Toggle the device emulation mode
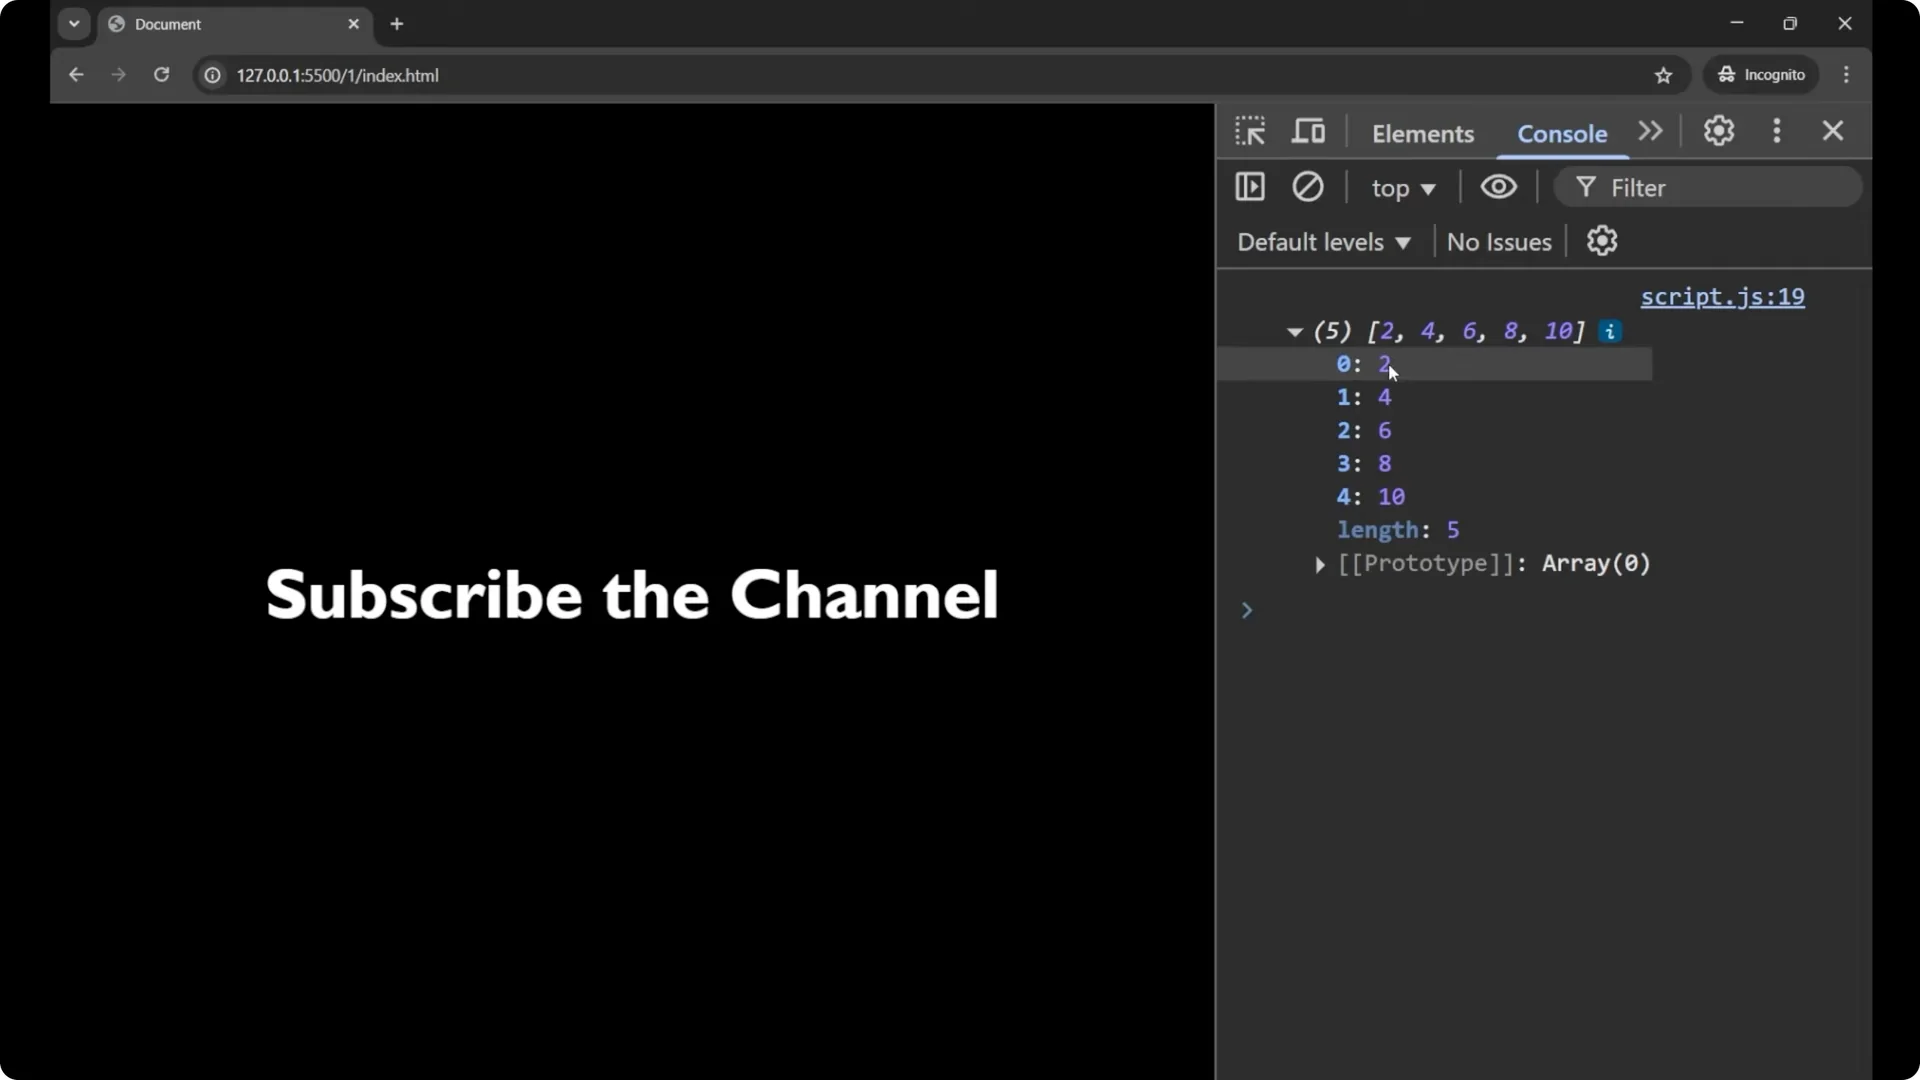This screenshot has width=1920, height=1080. coord(1309,131)
